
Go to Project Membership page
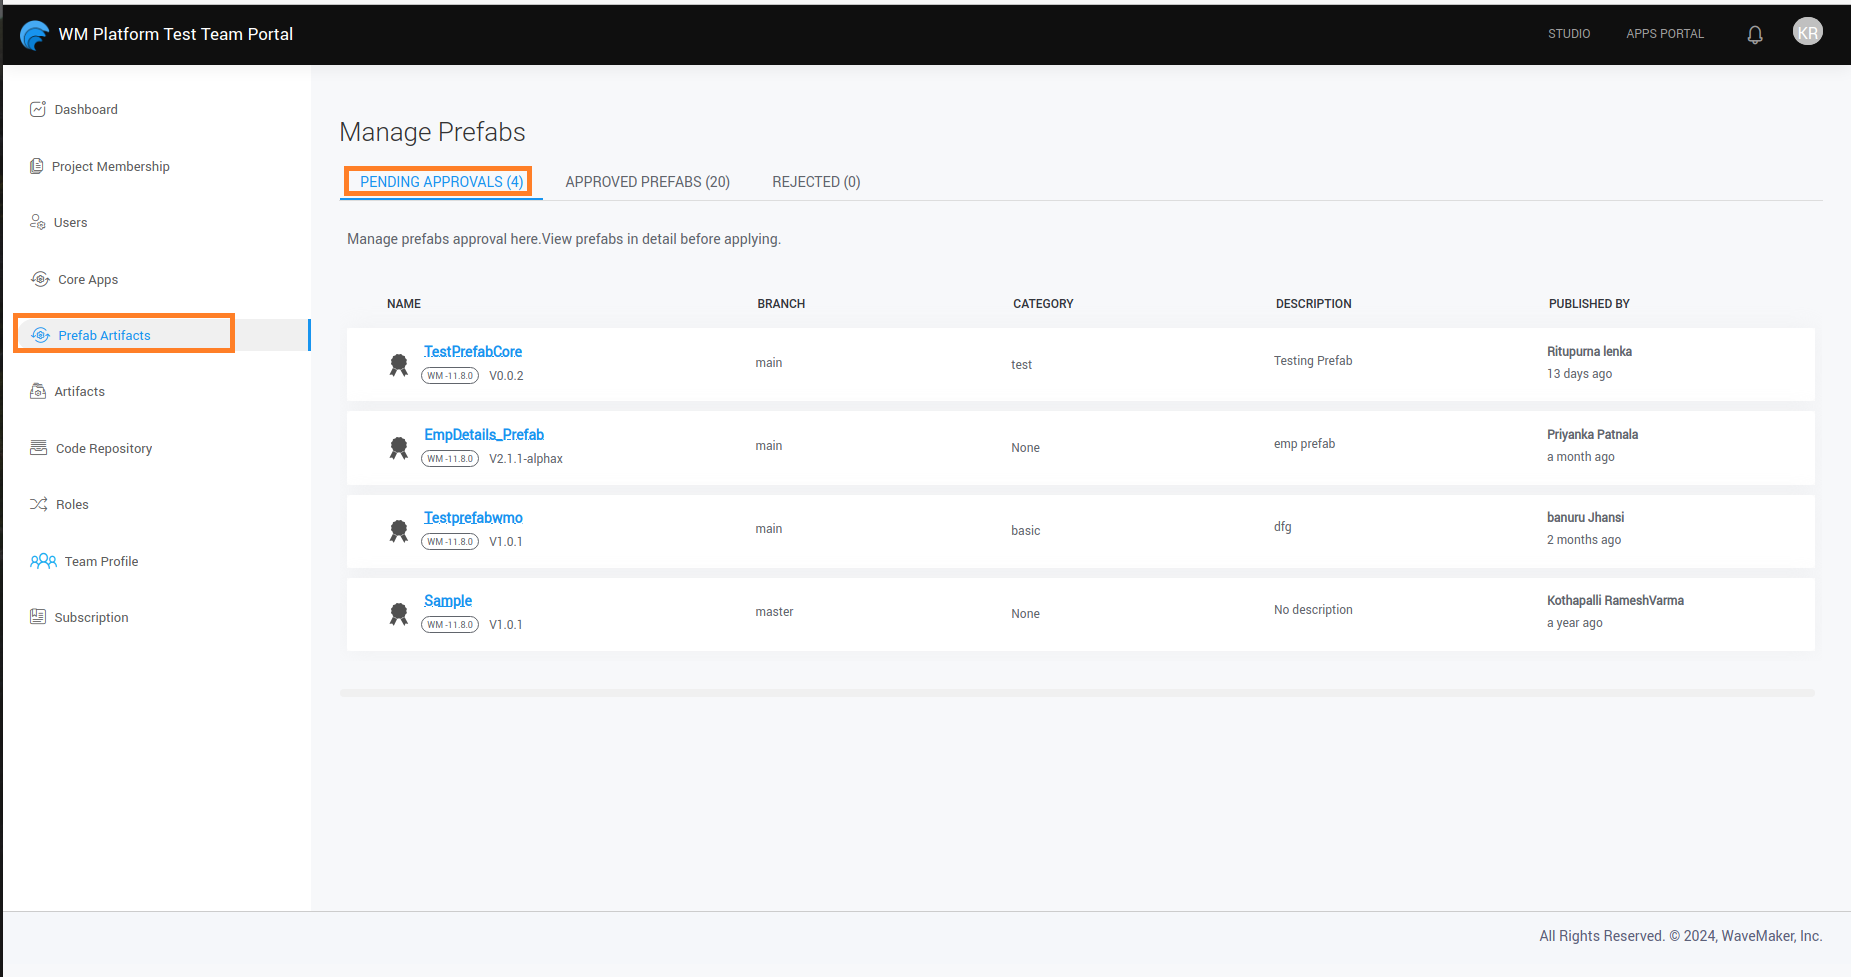coord(110,167)
